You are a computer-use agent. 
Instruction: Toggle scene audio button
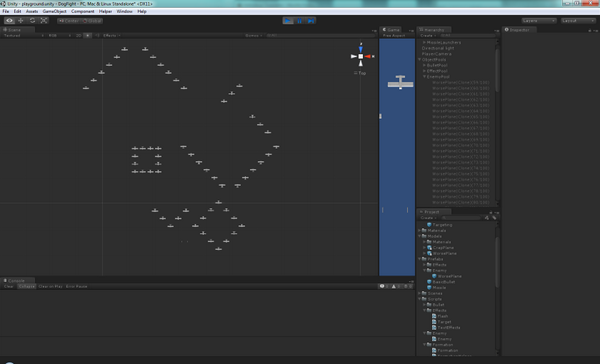coord(97,35)
